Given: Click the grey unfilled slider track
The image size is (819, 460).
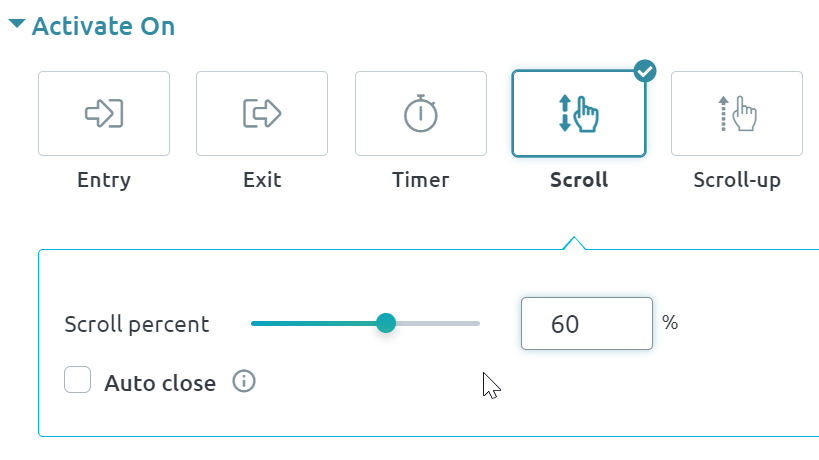Looking at the screenshot, I should [x=438, y=323].
